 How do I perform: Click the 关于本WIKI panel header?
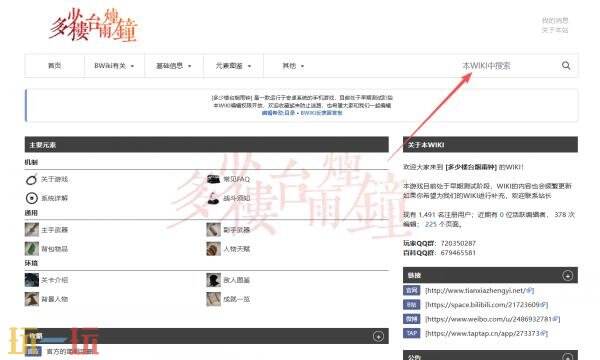490,145
